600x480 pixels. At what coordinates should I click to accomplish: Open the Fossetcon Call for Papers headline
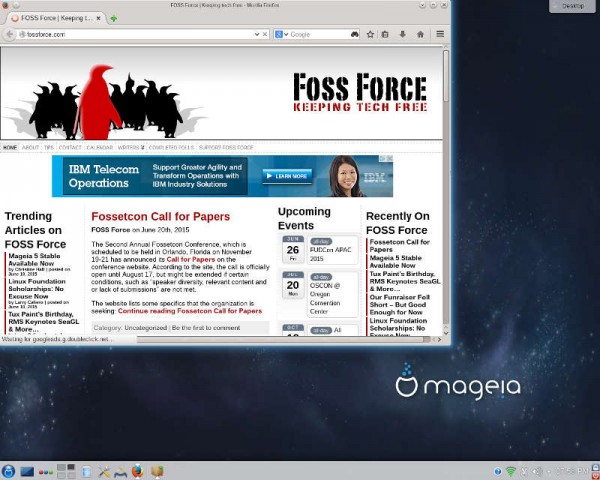[x=160, y=217]
